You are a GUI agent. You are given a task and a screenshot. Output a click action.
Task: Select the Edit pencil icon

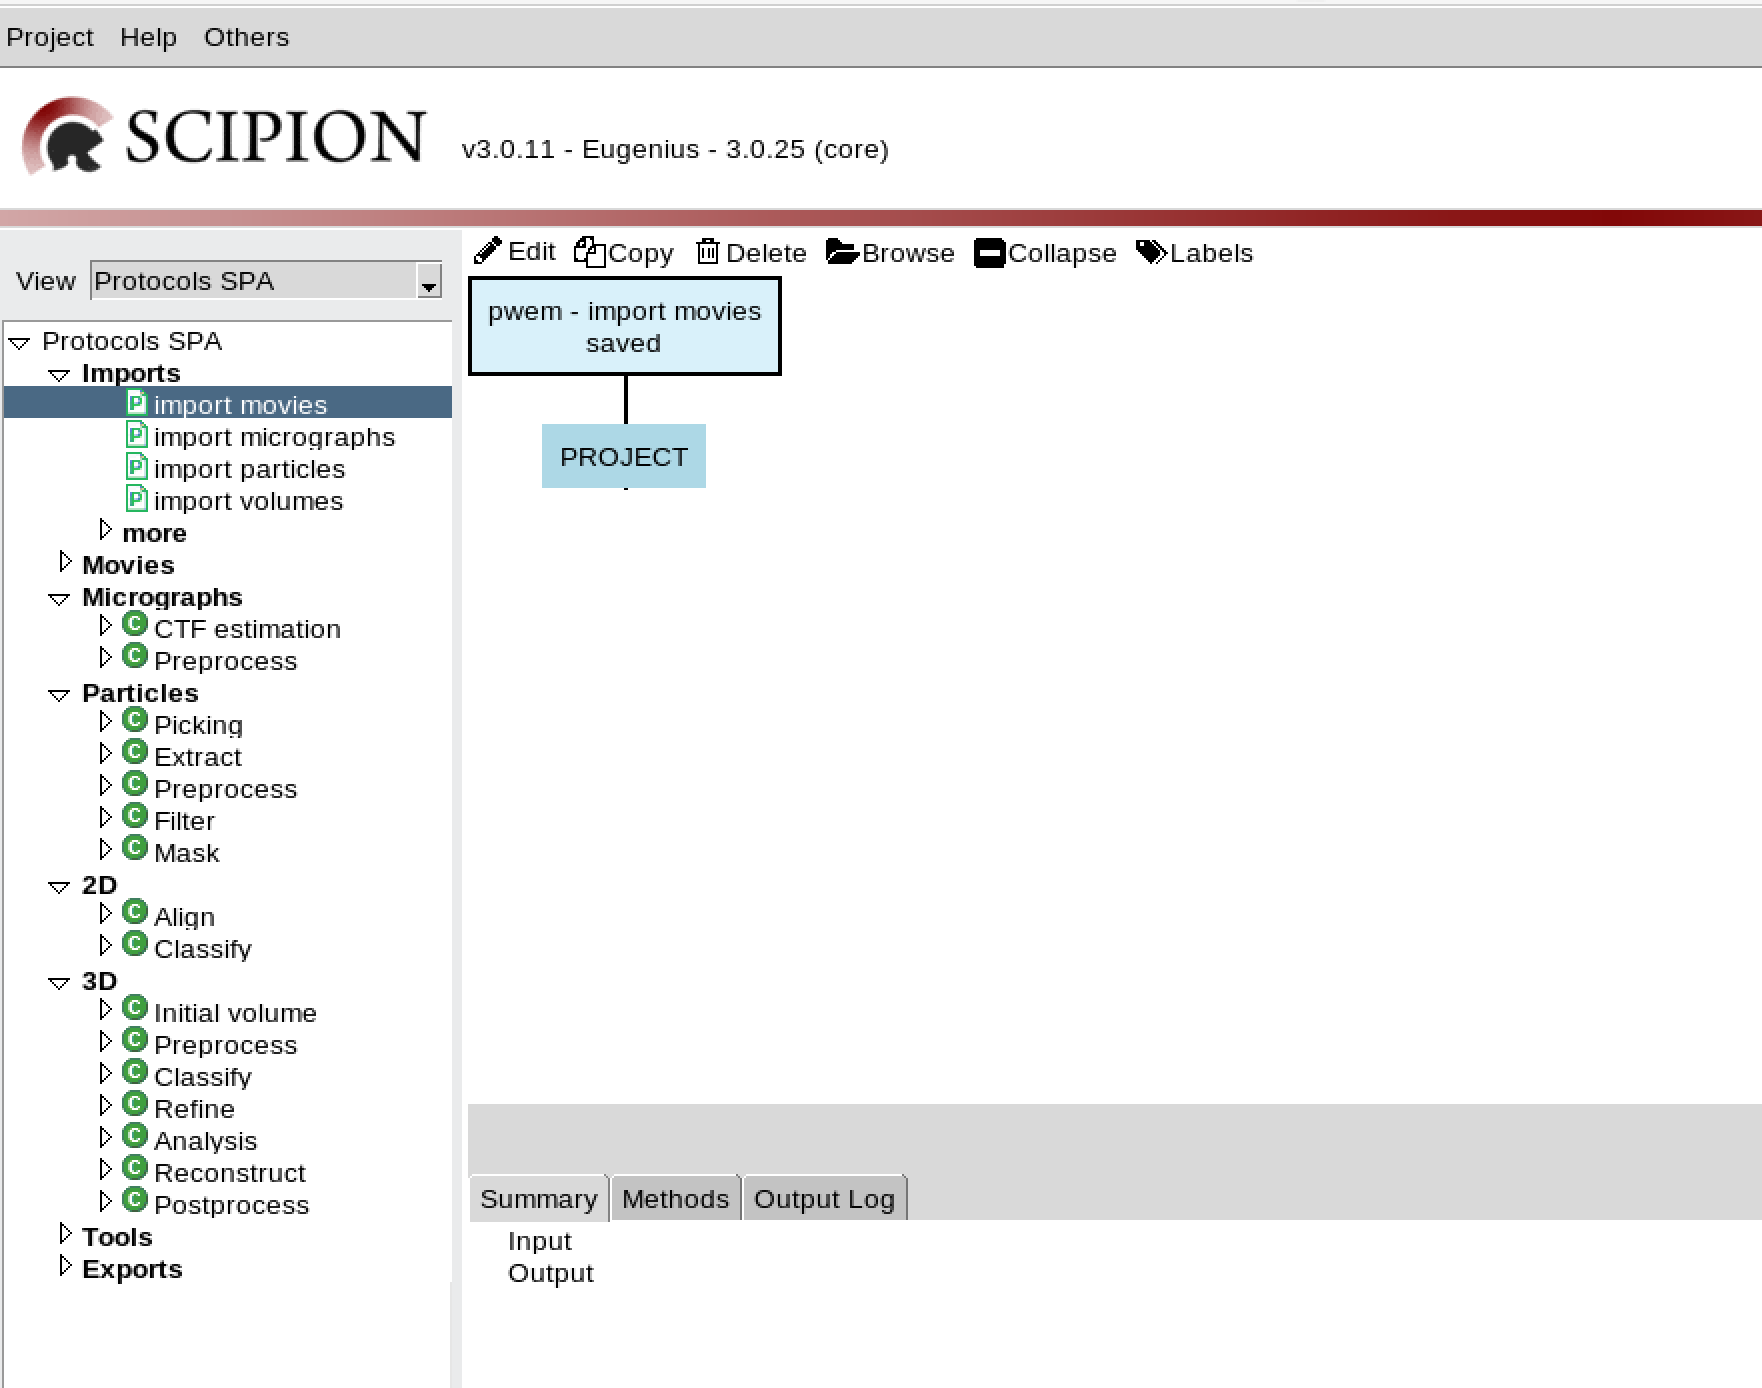[489, 251]
